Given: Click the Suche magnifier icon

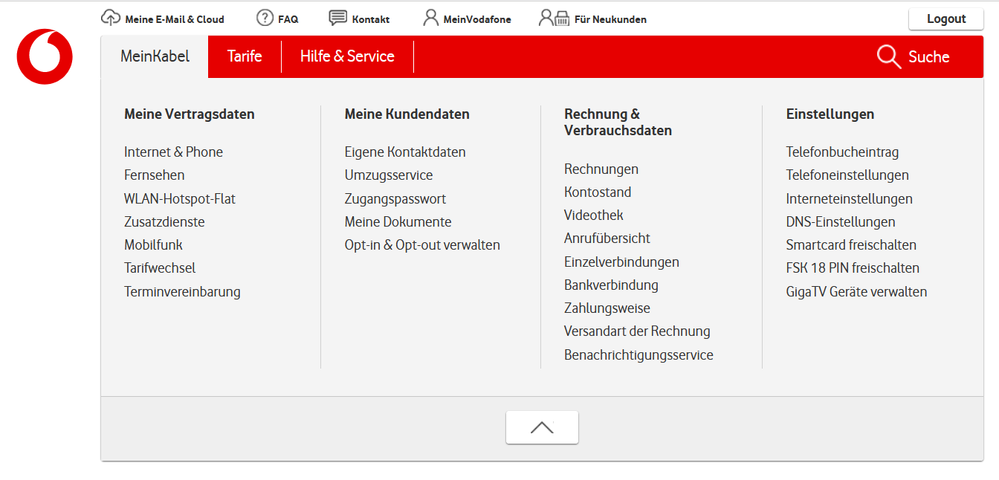Looking at the screenshot, I should click(888, 57).
